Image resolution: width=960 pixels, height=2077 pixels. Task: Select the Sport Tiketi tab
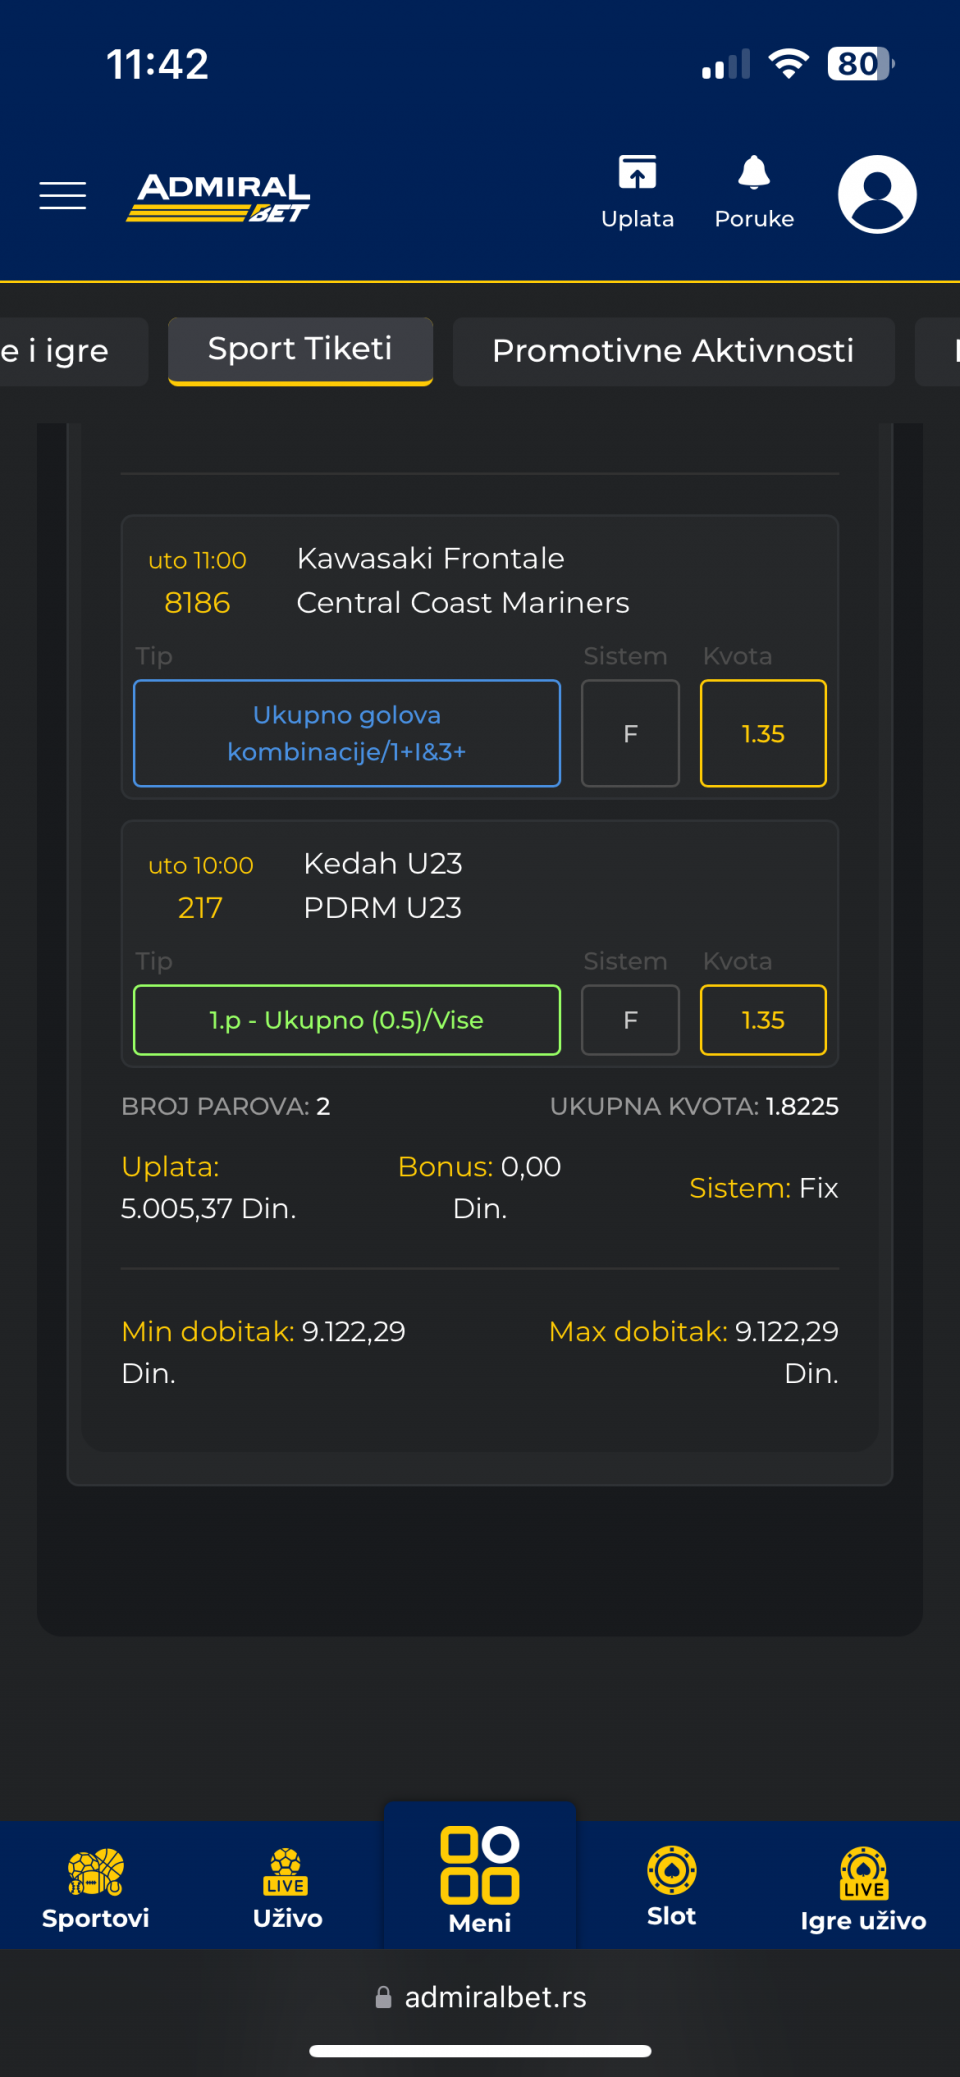coord(300,350)
